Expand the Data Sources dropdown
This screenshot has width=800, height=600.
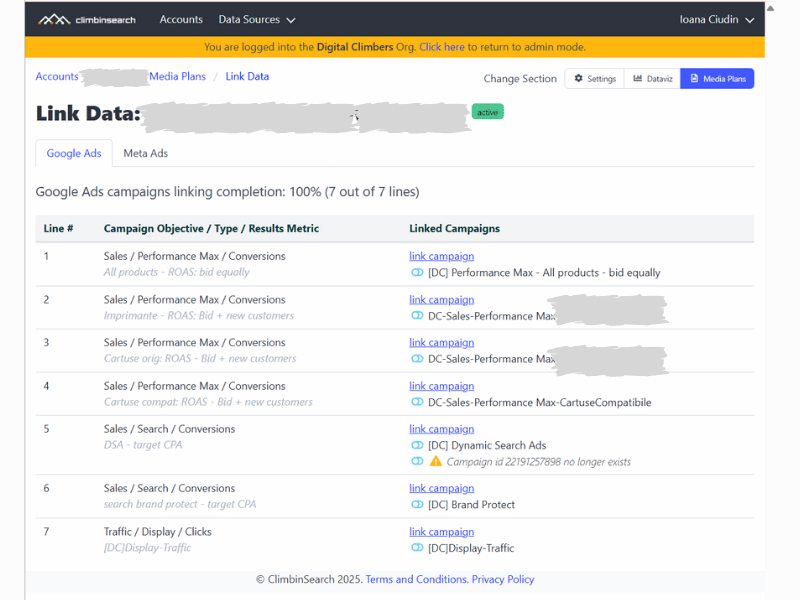(257, 19)
